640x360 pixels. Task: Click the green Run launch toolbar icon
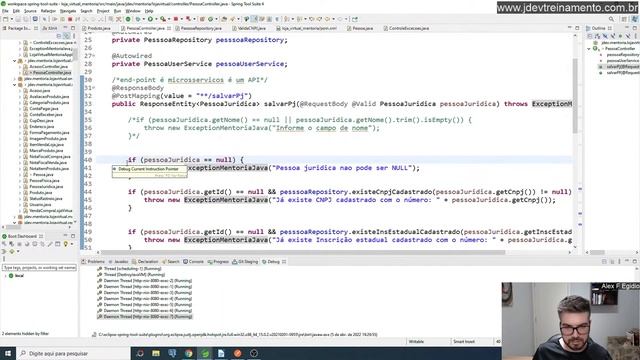(x=150, y=19)
